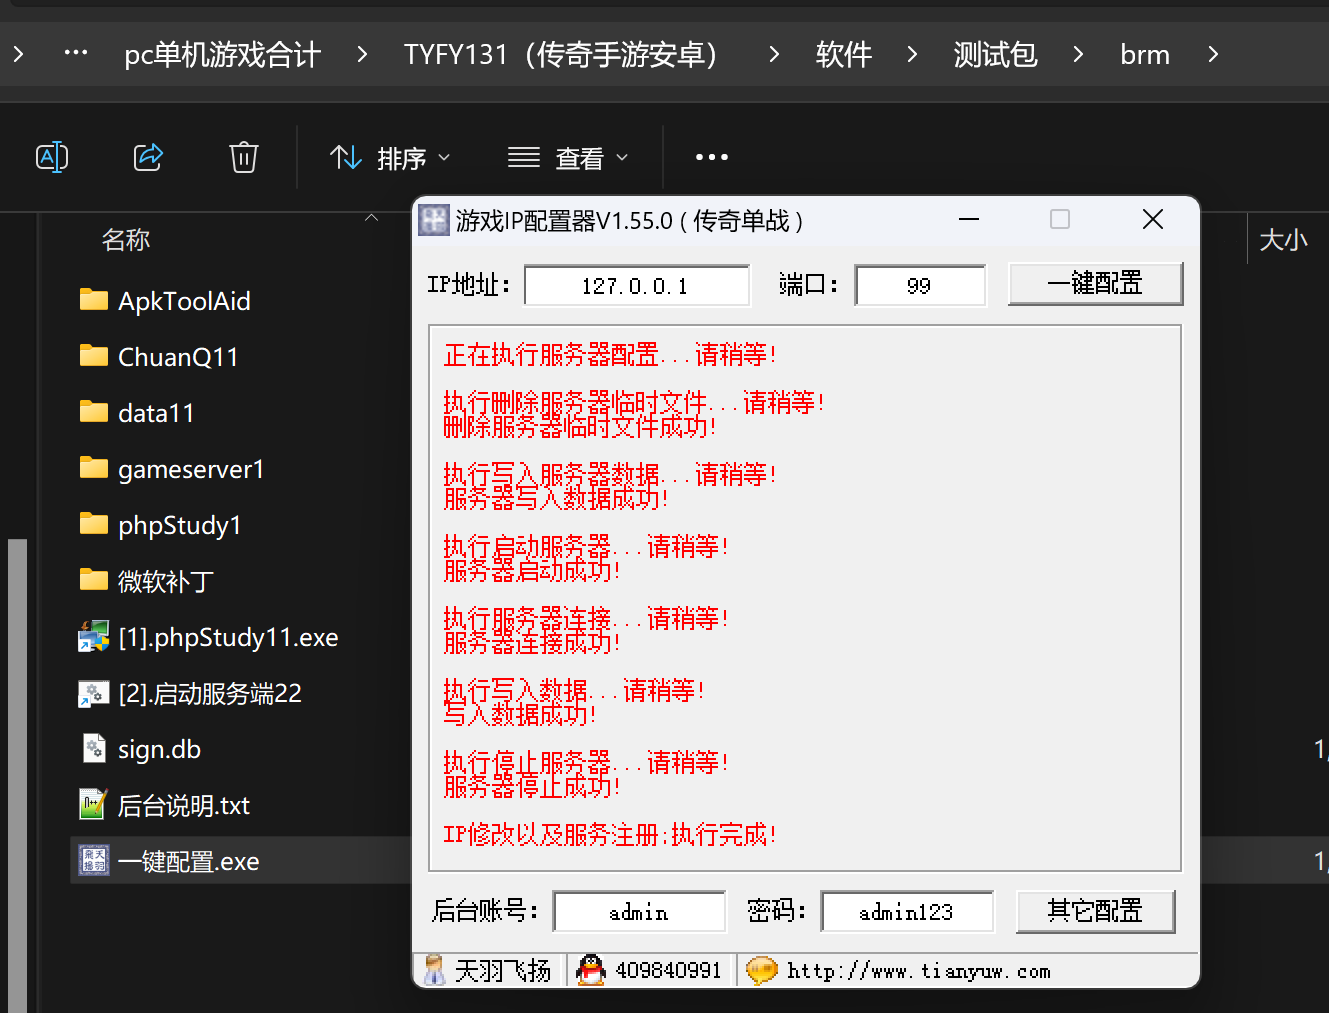1329x1013 pixels.
Task: Click the 端口 port input field
Action: [920, 286]
